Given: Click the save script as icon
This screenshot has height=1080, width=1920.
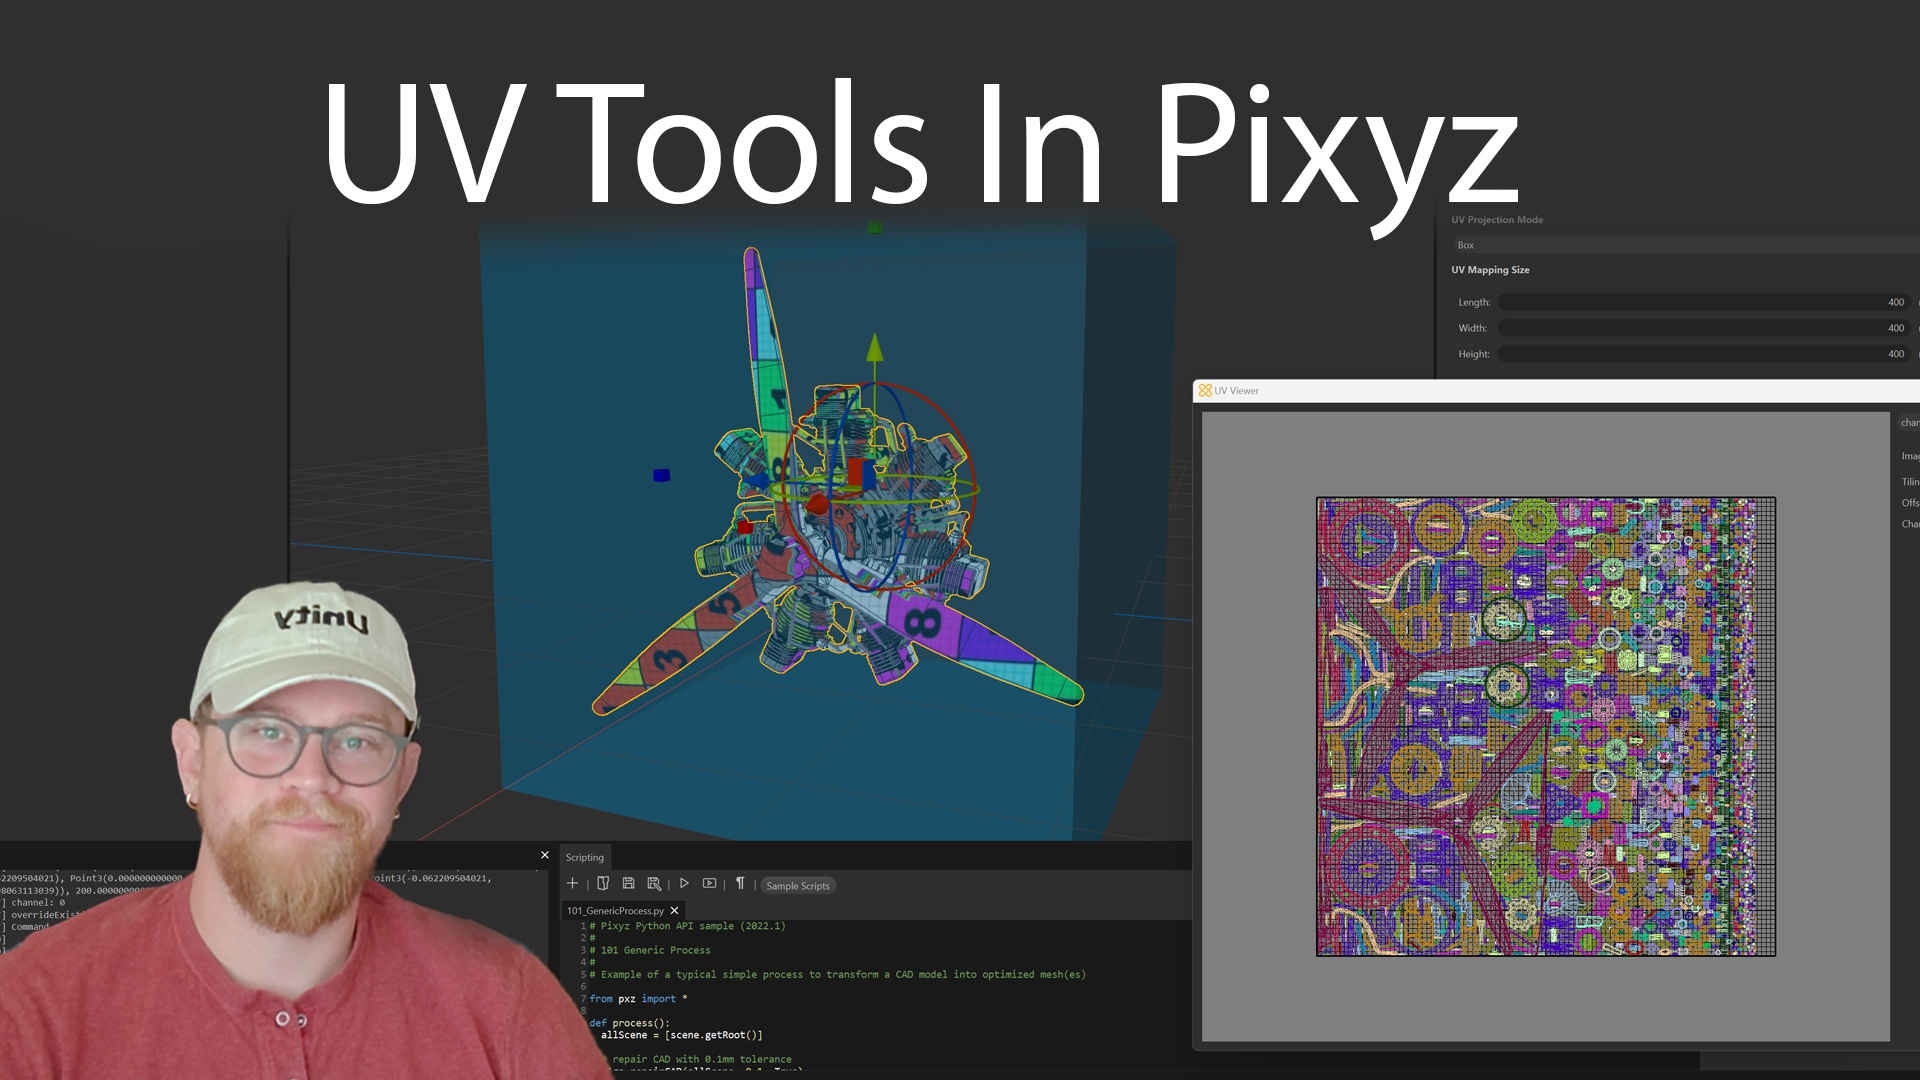Looking at the screenshot, I should (654, 884).
